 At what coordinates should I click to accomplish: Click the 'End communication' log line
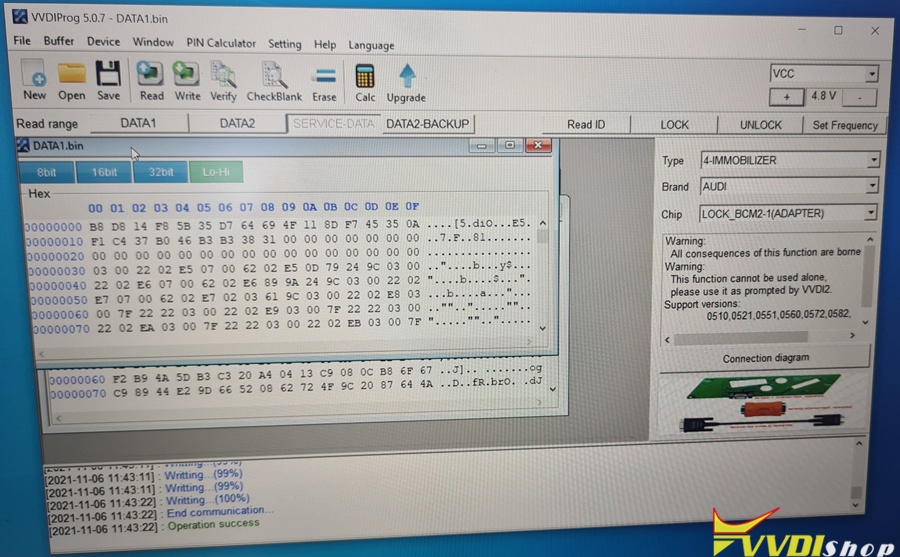(x=220, y=511)
